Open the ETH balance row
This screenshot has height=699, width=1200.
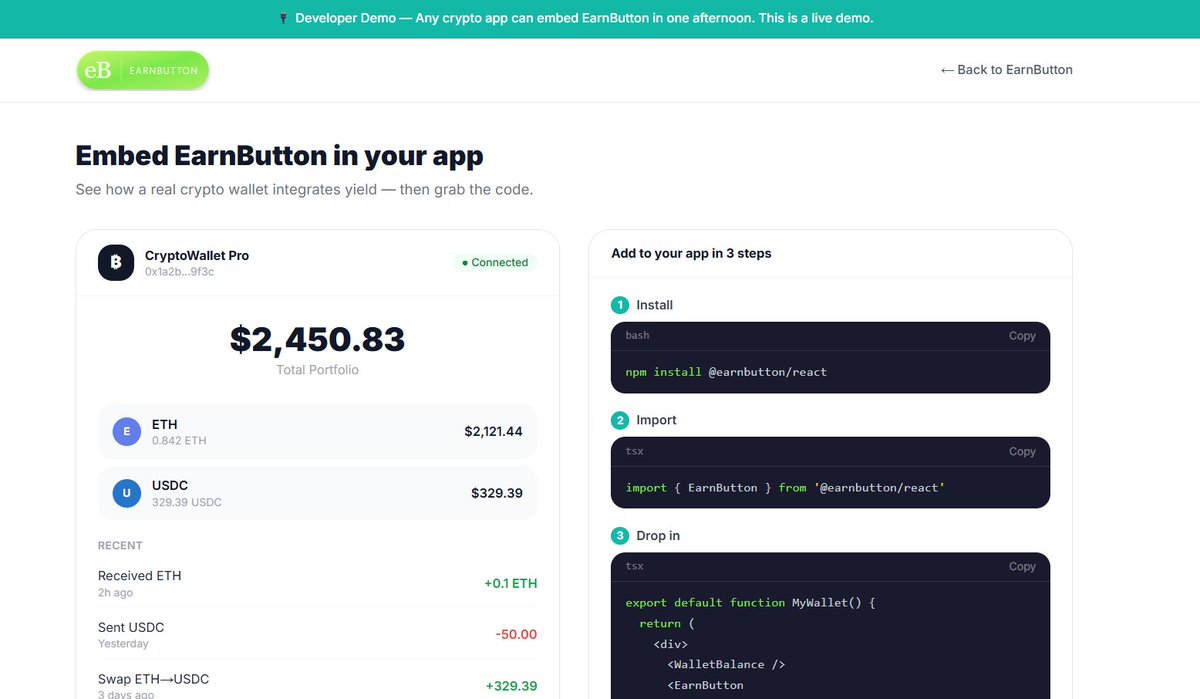tap(318, 432)
